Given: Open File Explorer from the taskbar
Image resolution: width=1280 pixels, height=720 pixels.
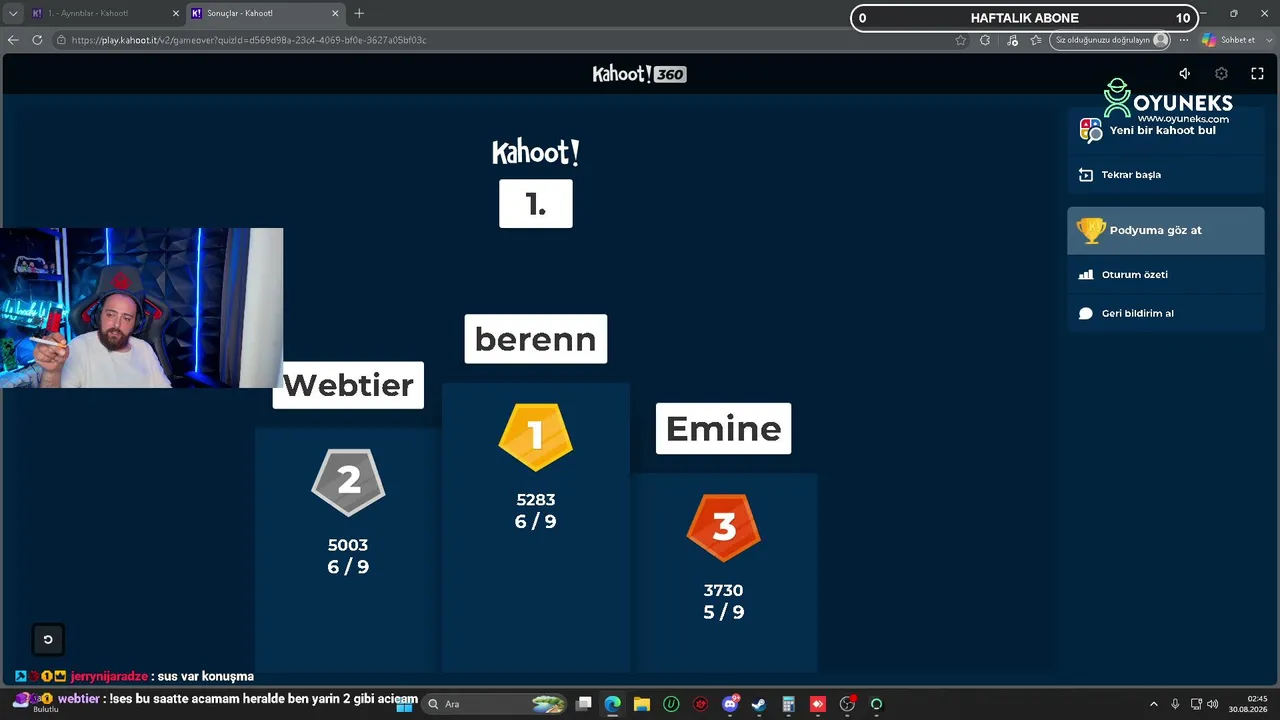Looking at the screenshot, I should pyautogui.click(x=641, y=704).
